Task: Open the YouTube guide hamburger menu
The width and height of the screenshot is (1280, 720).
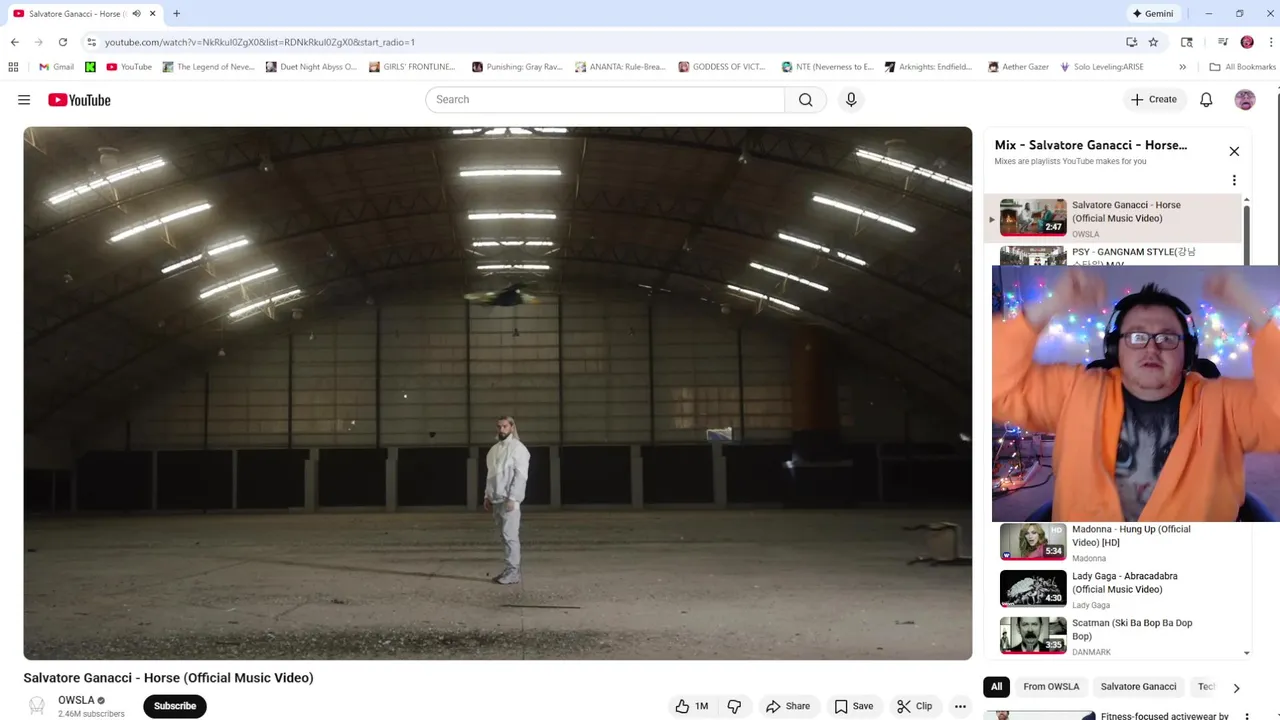Action: (x=24, y=100)
